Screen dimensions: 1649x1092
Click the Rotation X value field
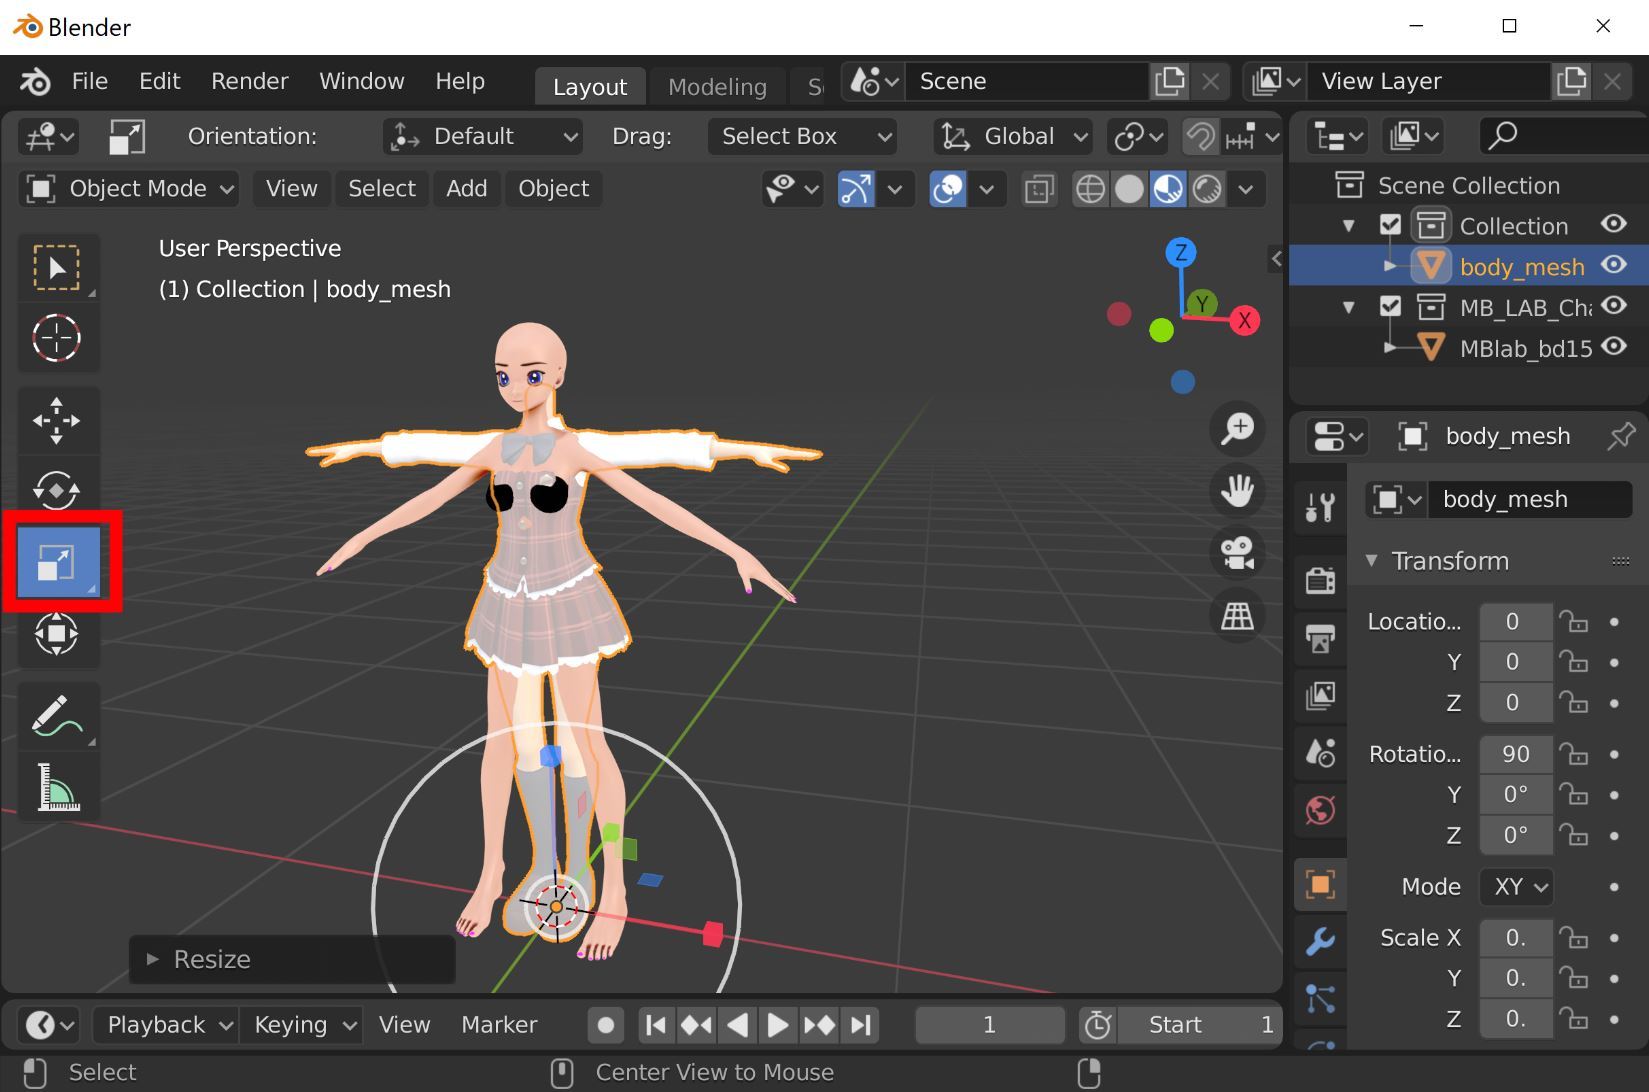[1515, 754]
